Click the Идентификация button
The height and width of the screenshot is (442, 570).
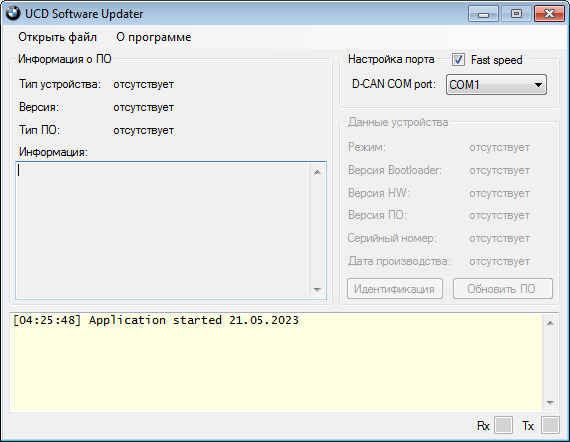395,289
